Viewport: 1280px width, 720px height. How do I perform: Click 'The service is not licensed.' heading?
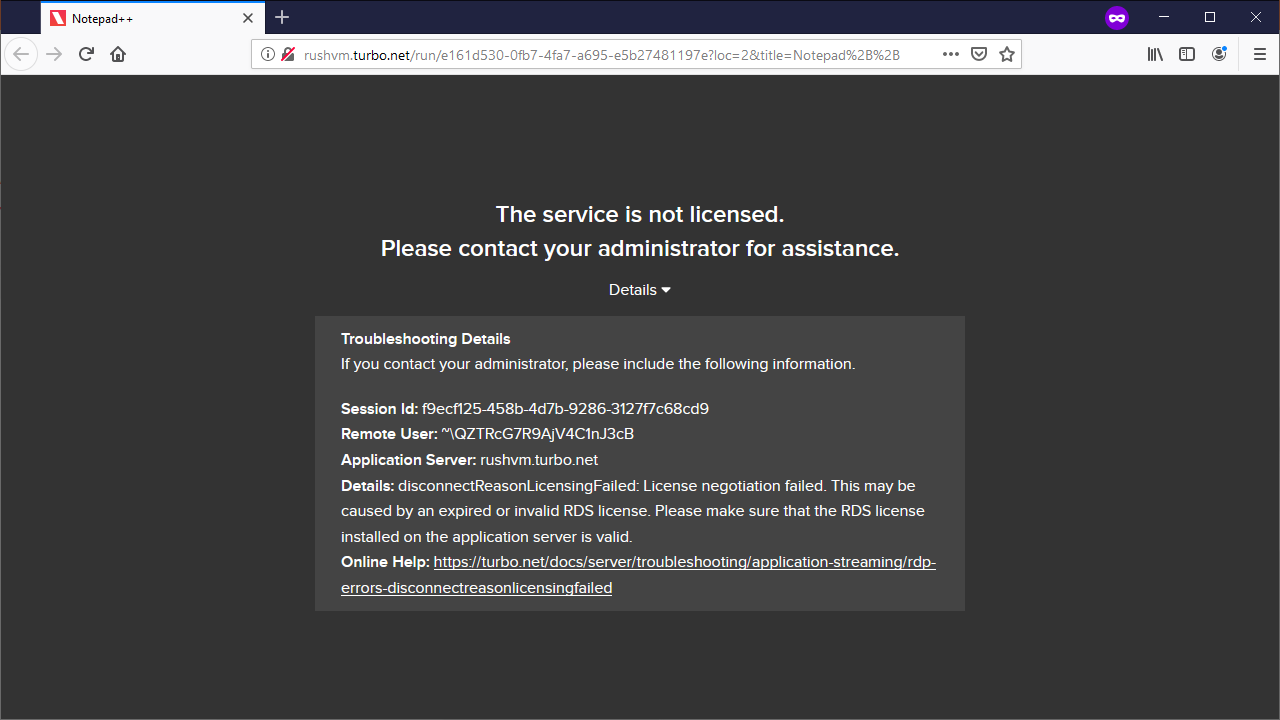coord(640,214)
